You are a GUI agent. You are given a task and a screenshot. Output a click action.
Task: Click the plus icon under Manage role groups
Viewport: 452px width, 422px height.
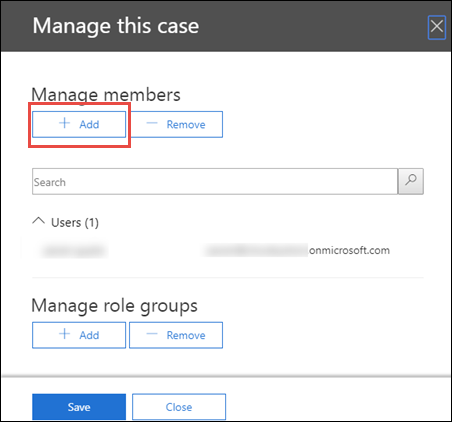[64, 334]
